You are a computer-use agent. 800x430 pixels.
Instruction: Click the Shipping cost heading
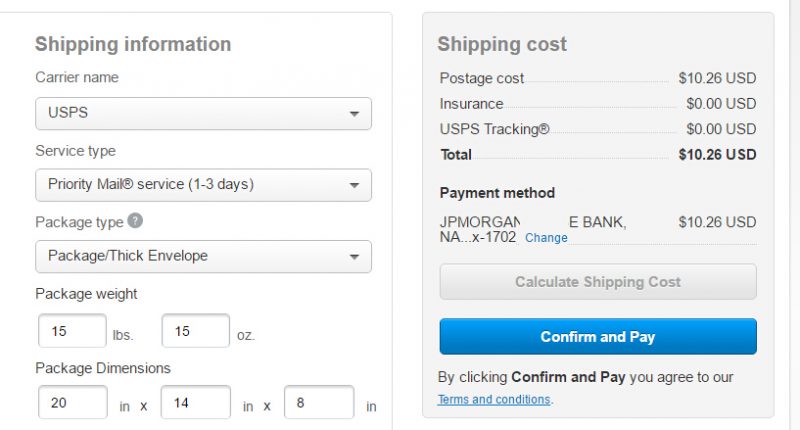point(502,44)
